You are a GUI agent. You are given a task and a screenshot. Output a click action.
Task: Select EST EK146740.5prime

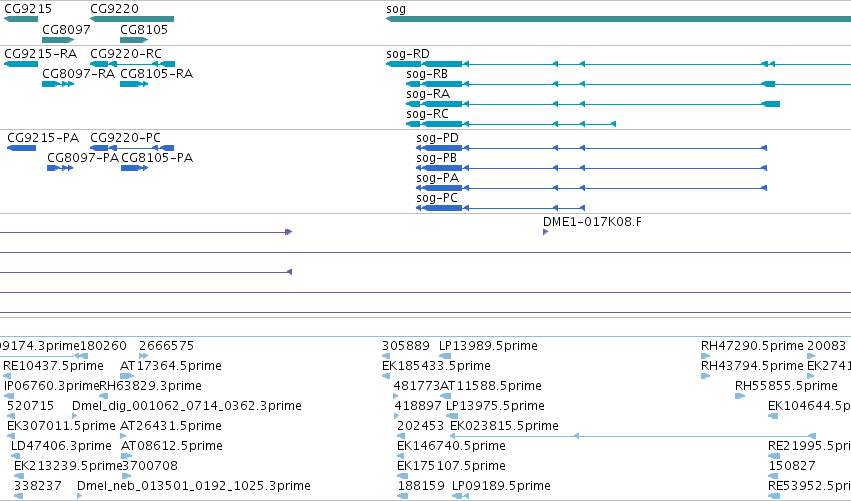[452, 446]
